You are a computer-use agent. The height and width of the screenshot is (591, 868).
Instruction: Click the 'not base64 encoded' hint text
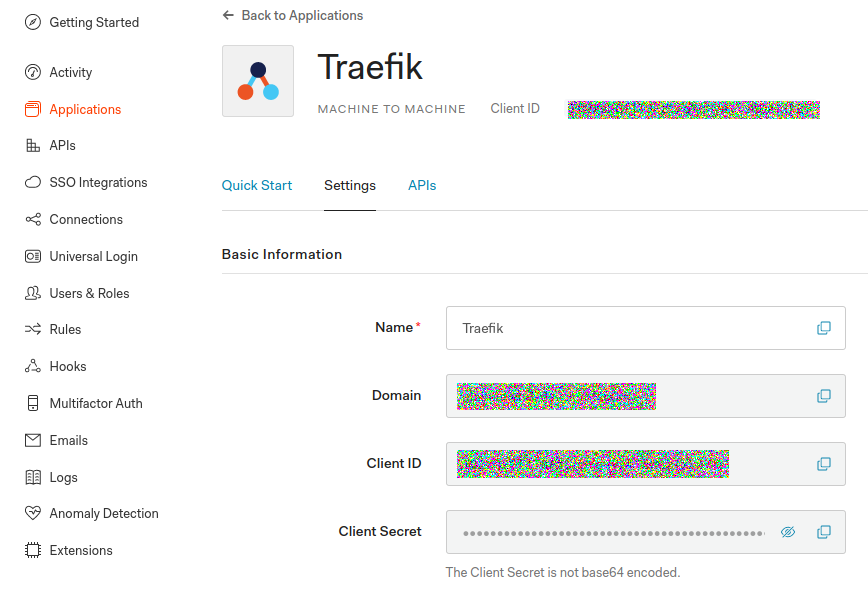tap(563, 572)
